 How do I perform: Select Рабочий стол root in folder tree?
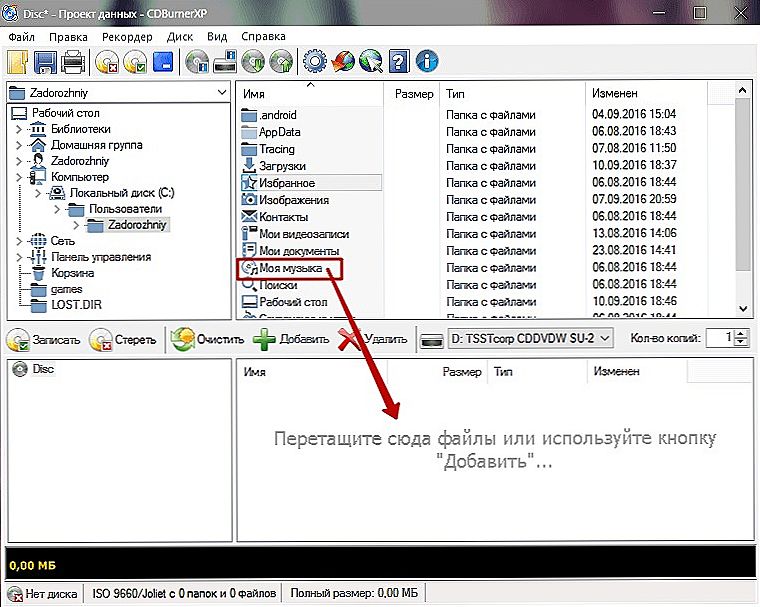pyautogui.click(x=65, y=113)
